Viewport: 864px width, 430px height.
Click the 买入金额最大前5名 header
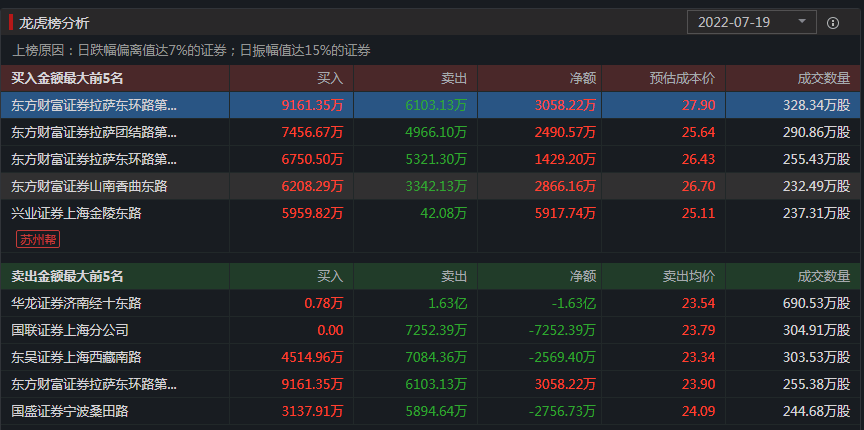tap(67, 78)
